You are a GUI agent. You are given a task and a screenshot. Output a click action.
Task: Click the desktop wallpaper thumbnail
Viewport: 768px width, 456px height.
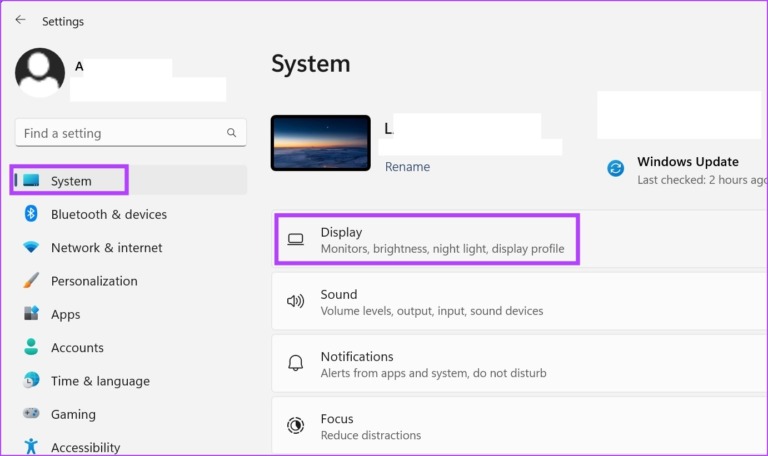320,142
